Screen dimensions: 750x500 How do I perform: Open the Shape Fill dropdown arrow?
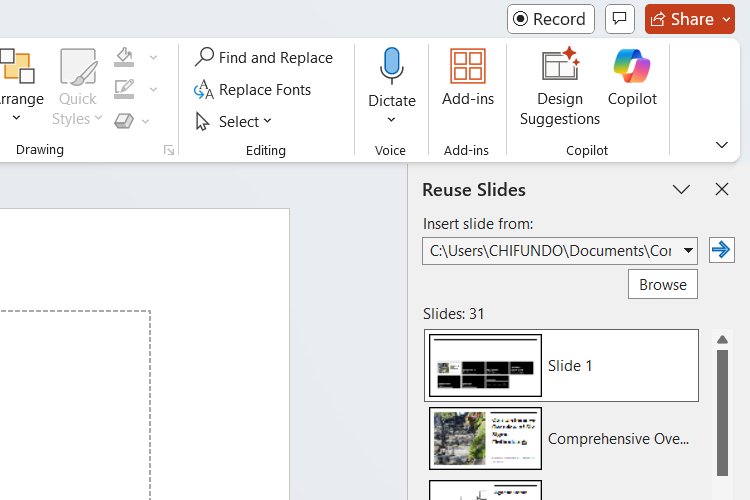tap(153, 57)
